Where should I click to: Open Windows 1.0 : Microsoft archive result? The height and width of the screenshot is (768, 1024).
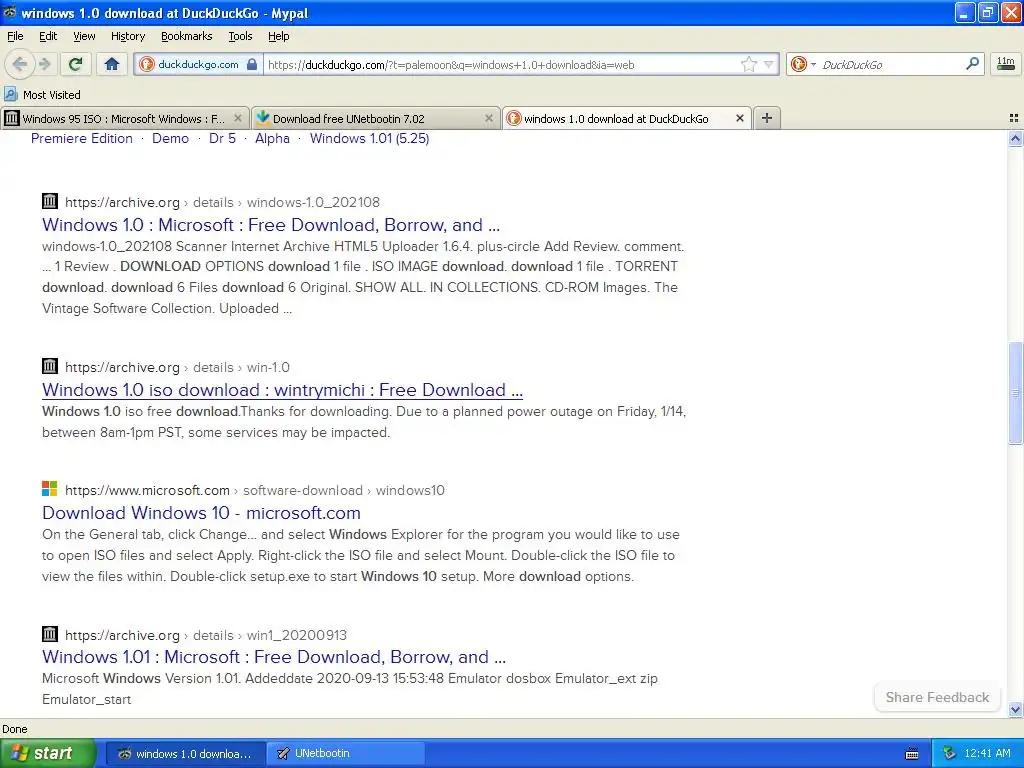271,225
